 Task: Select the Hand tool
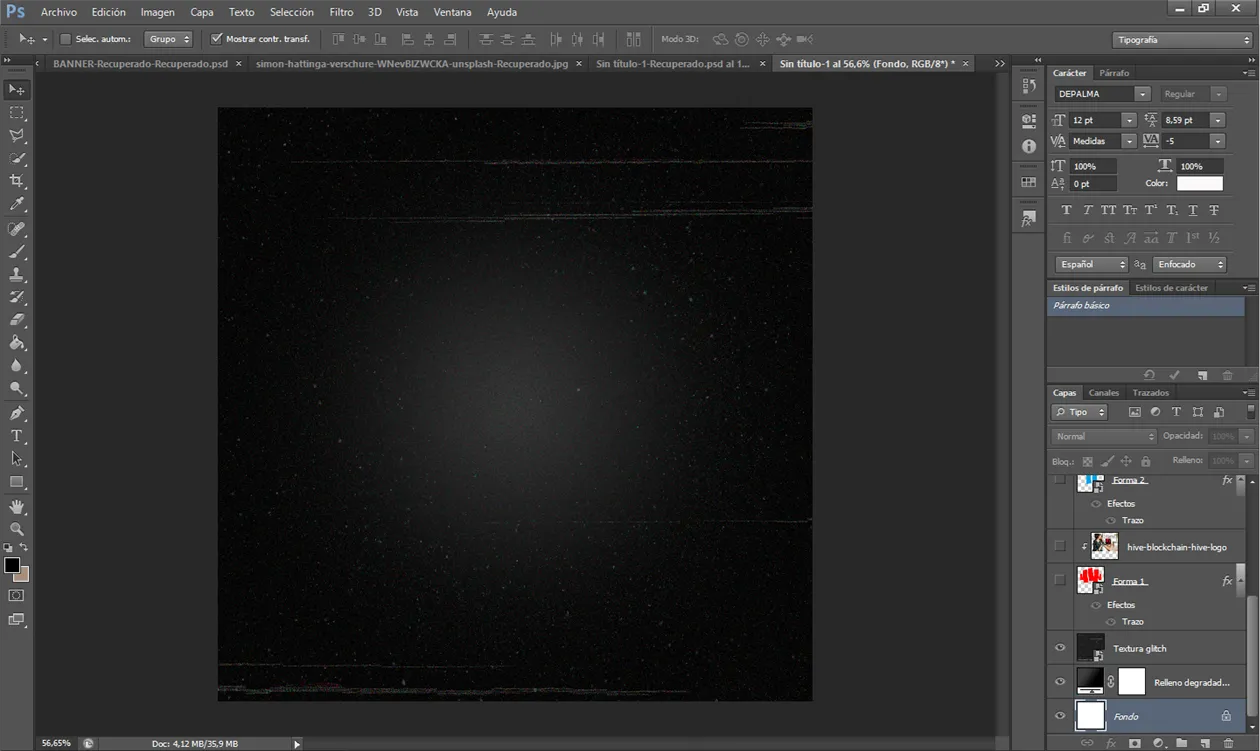(17, 507)
